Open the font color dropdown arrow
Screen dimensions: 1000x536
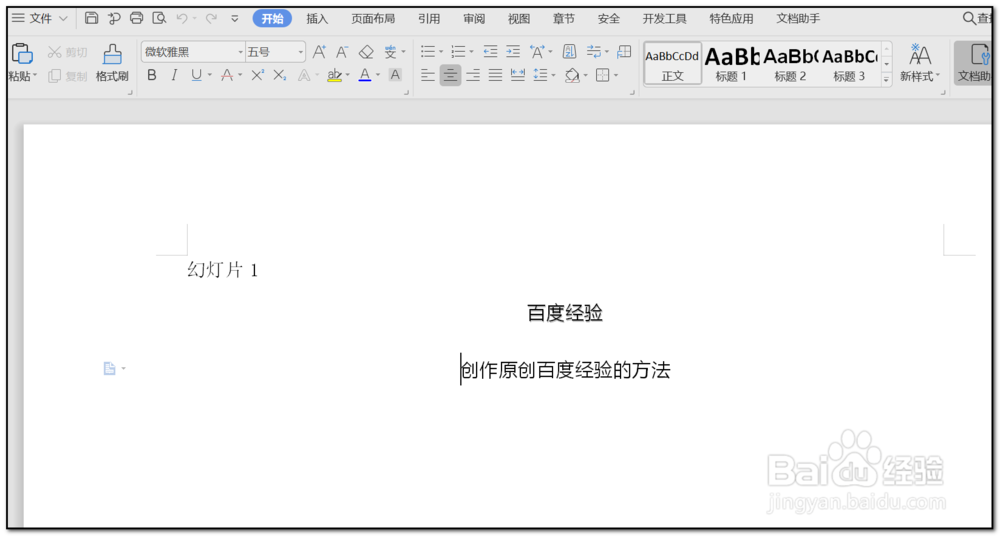tap(378, 75)
